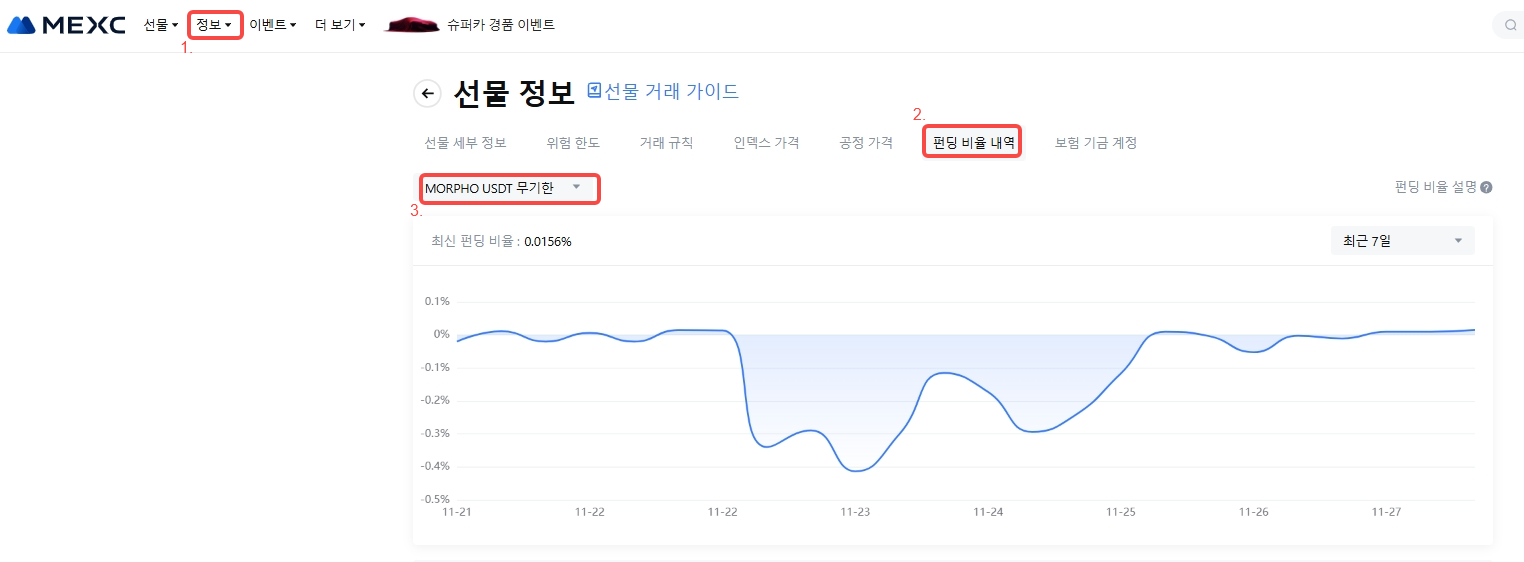Viewport: 1524px width, 562px height.
Task: Open the 선물 dropdown menu
Action: click(x=160, y=25)
